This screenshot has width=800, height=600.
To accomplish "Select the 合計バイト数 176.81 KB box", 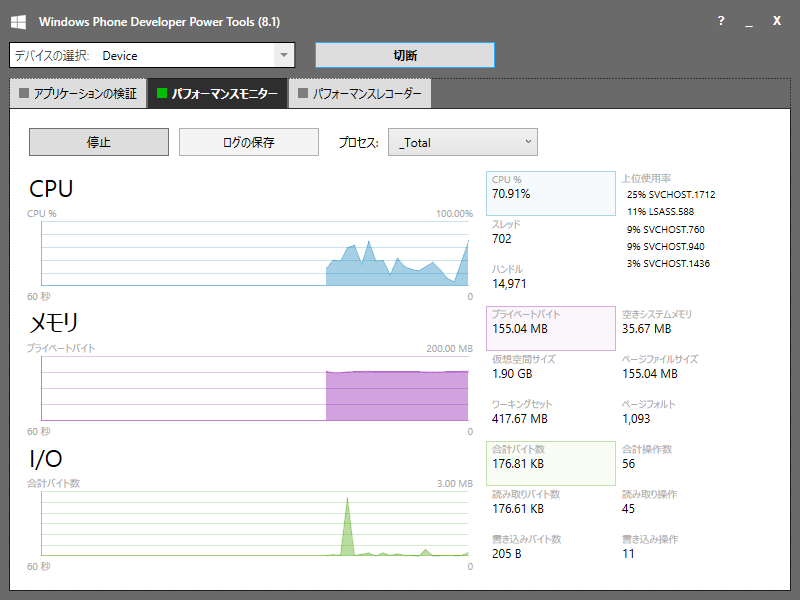I will click(x=551, y=463).
